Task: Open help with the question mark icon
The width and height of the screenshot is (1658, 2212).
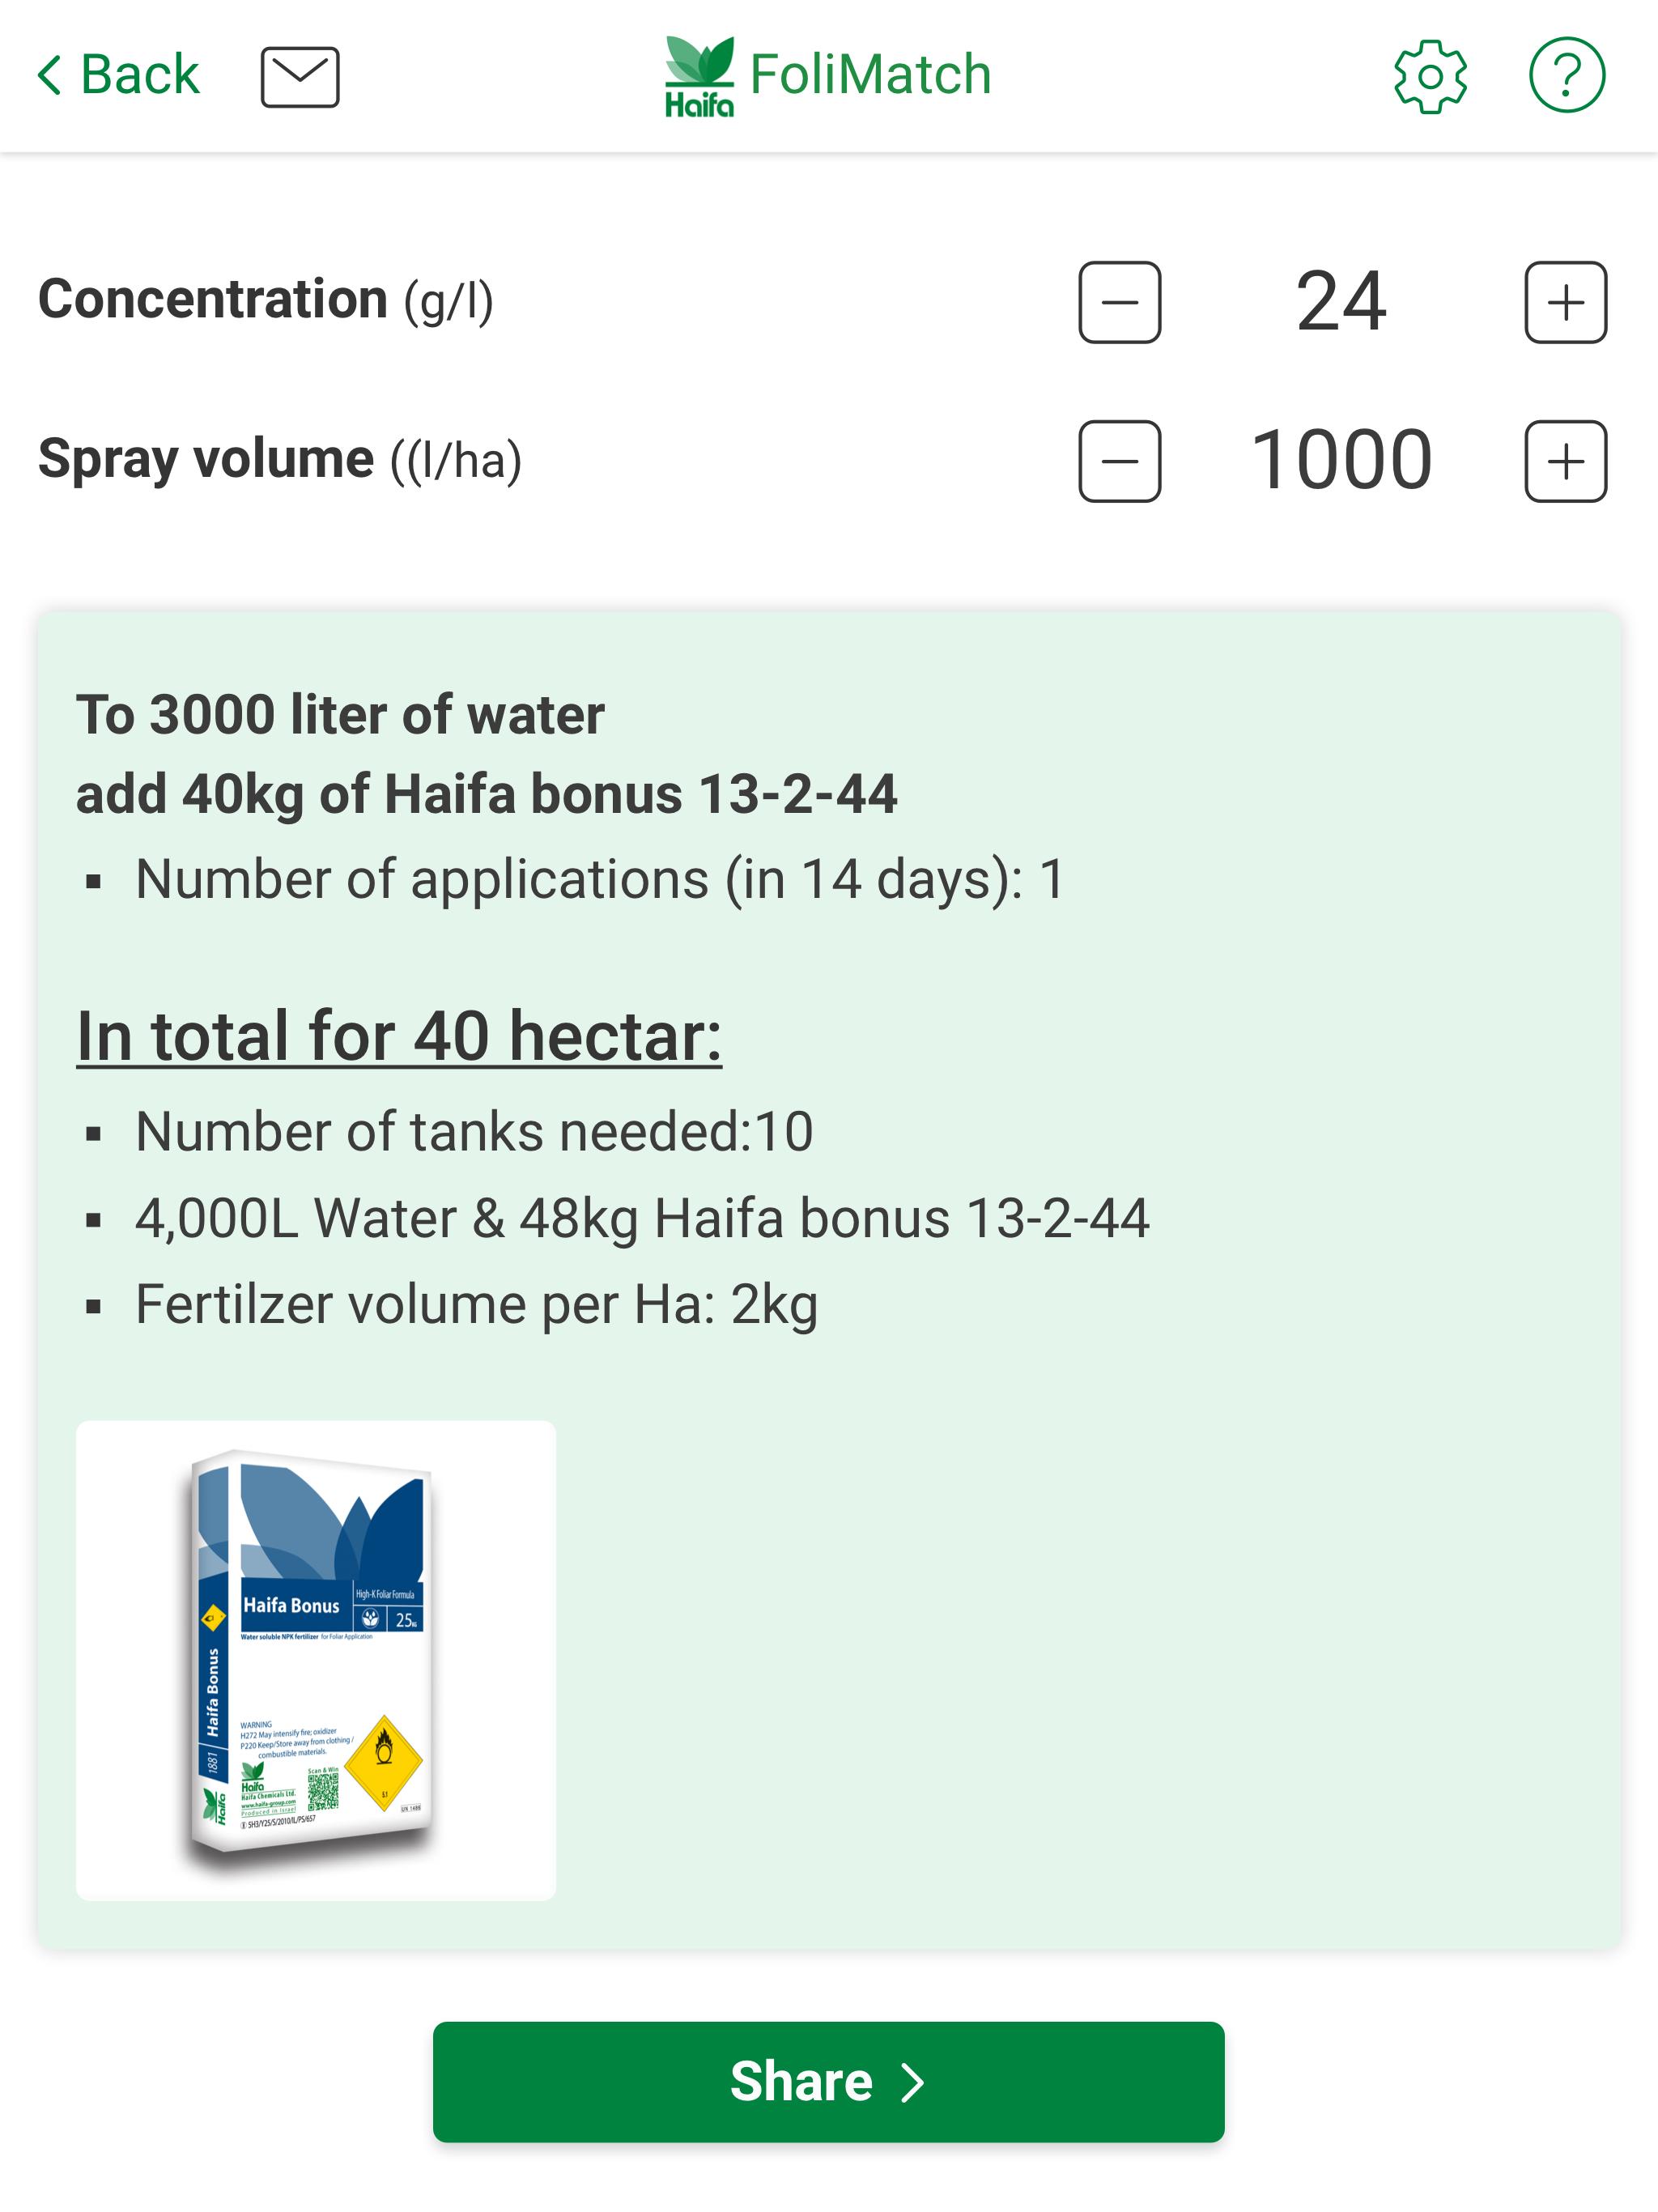Action: 1566,75
